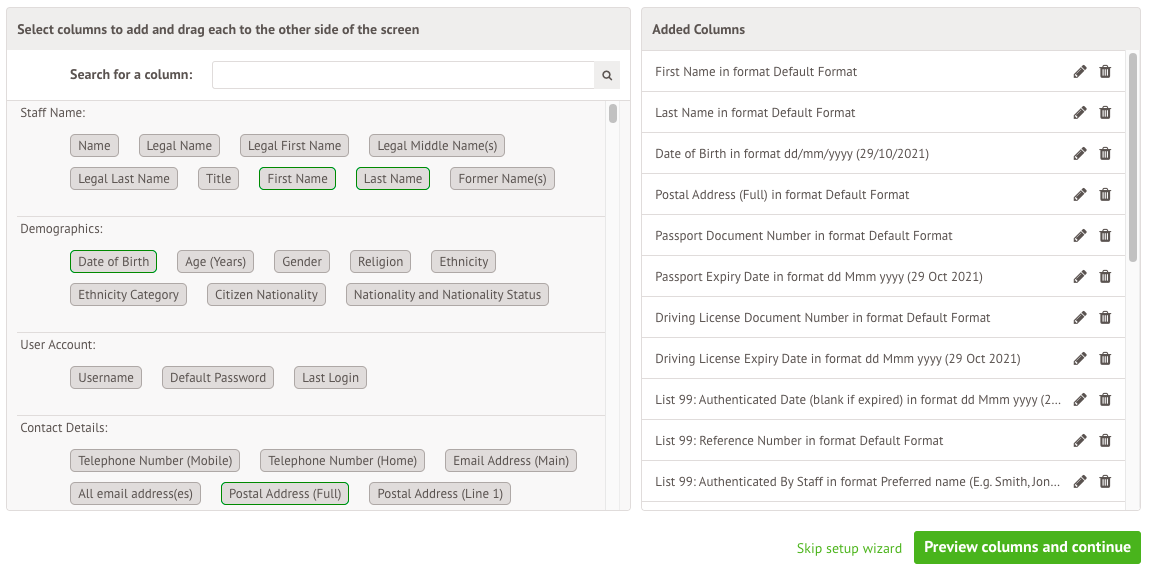The image size is (1151, 571).
Task: Delete Passport Document Number column
Action: pyautogui.click(x=1105, y=236)
